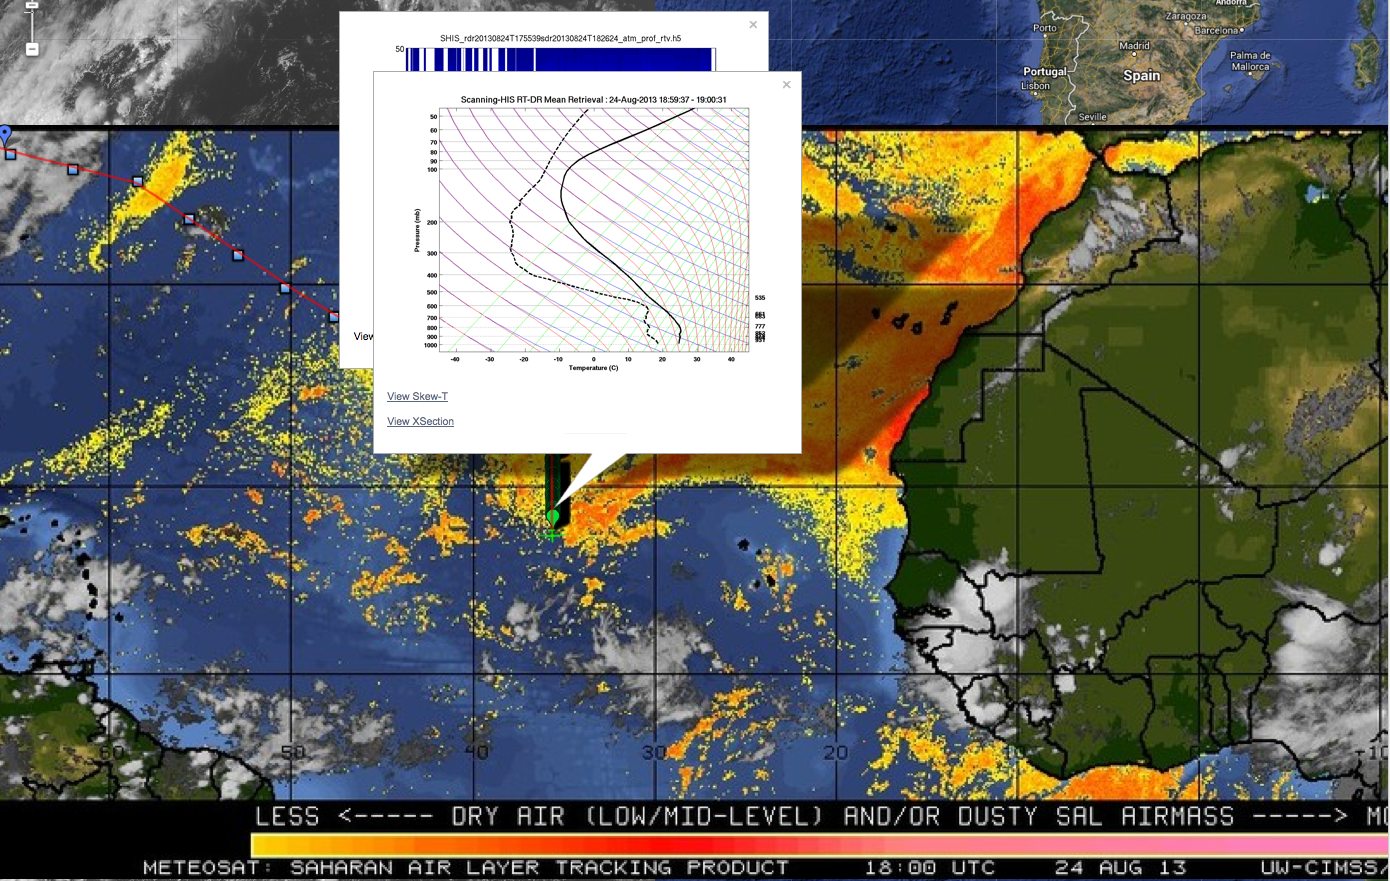Click the Skew-T temperature pressure chart

pos(595,228)
